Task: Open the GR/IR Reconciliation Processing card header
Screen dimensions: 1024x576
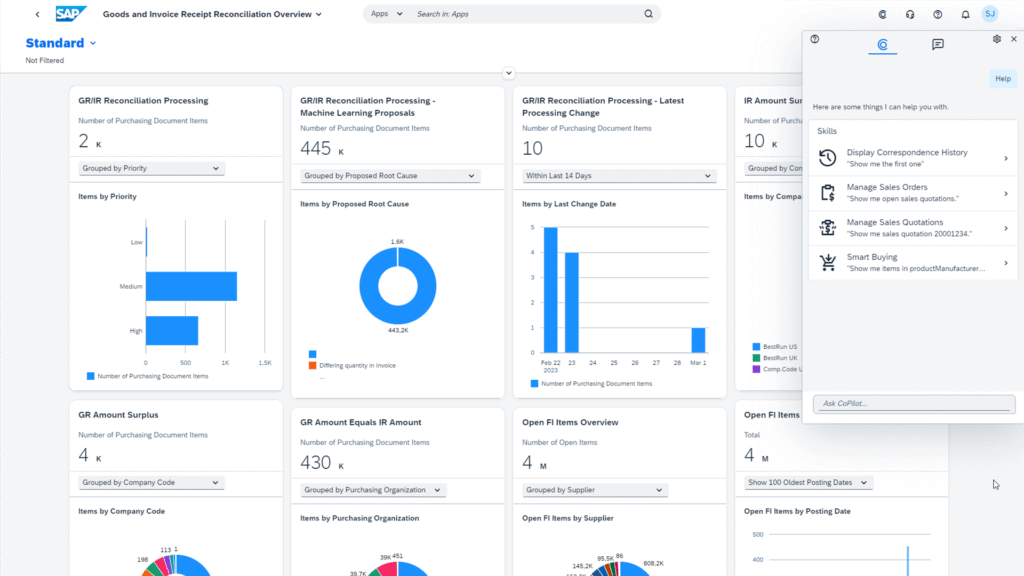Action: (176, 121)
